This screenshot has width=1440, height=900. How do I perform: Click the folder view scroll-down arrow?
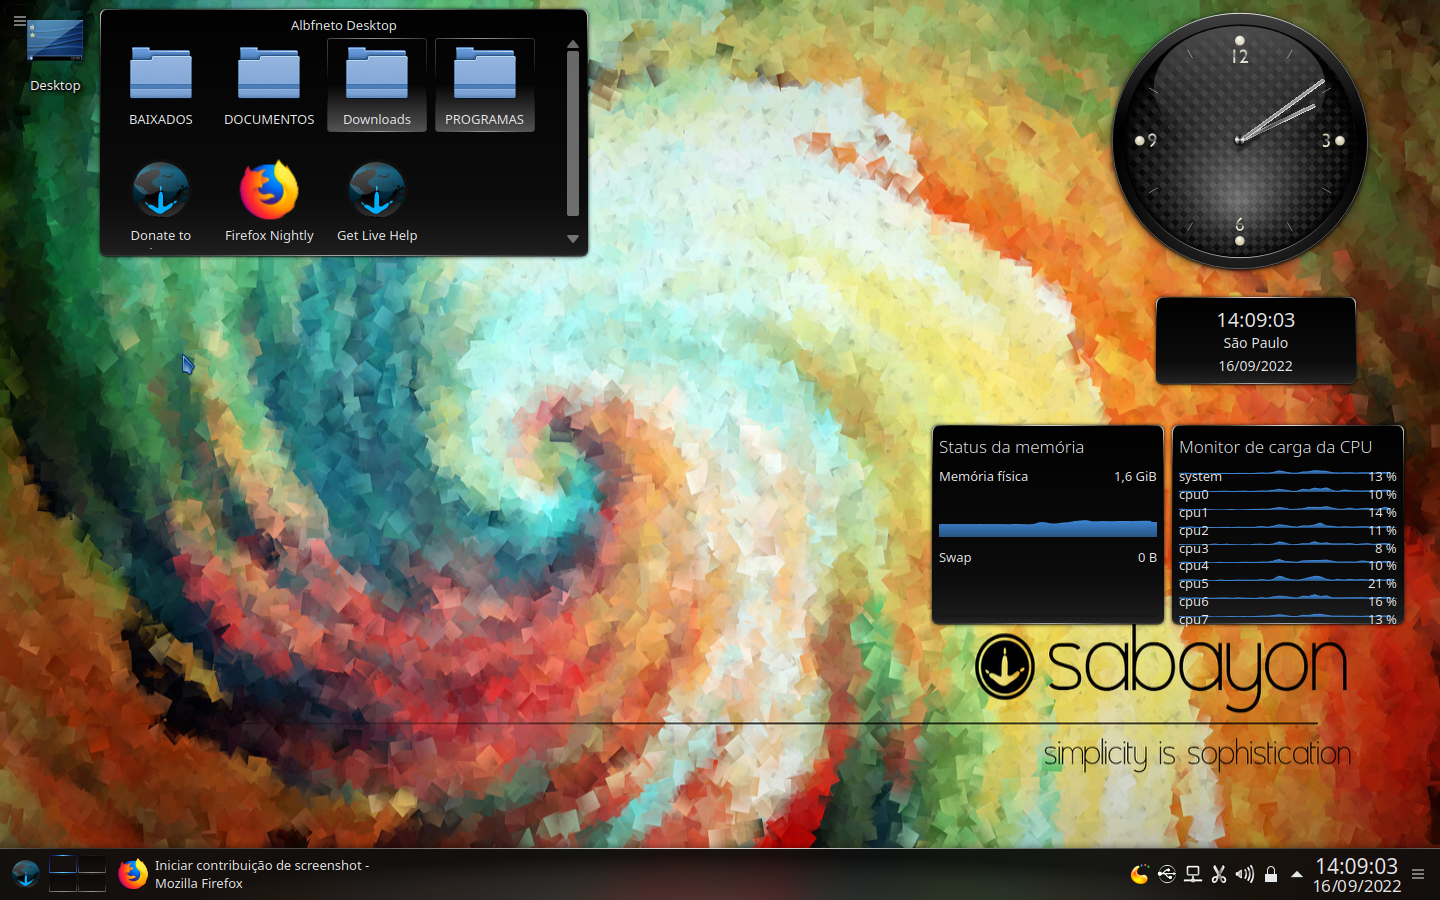573,239
